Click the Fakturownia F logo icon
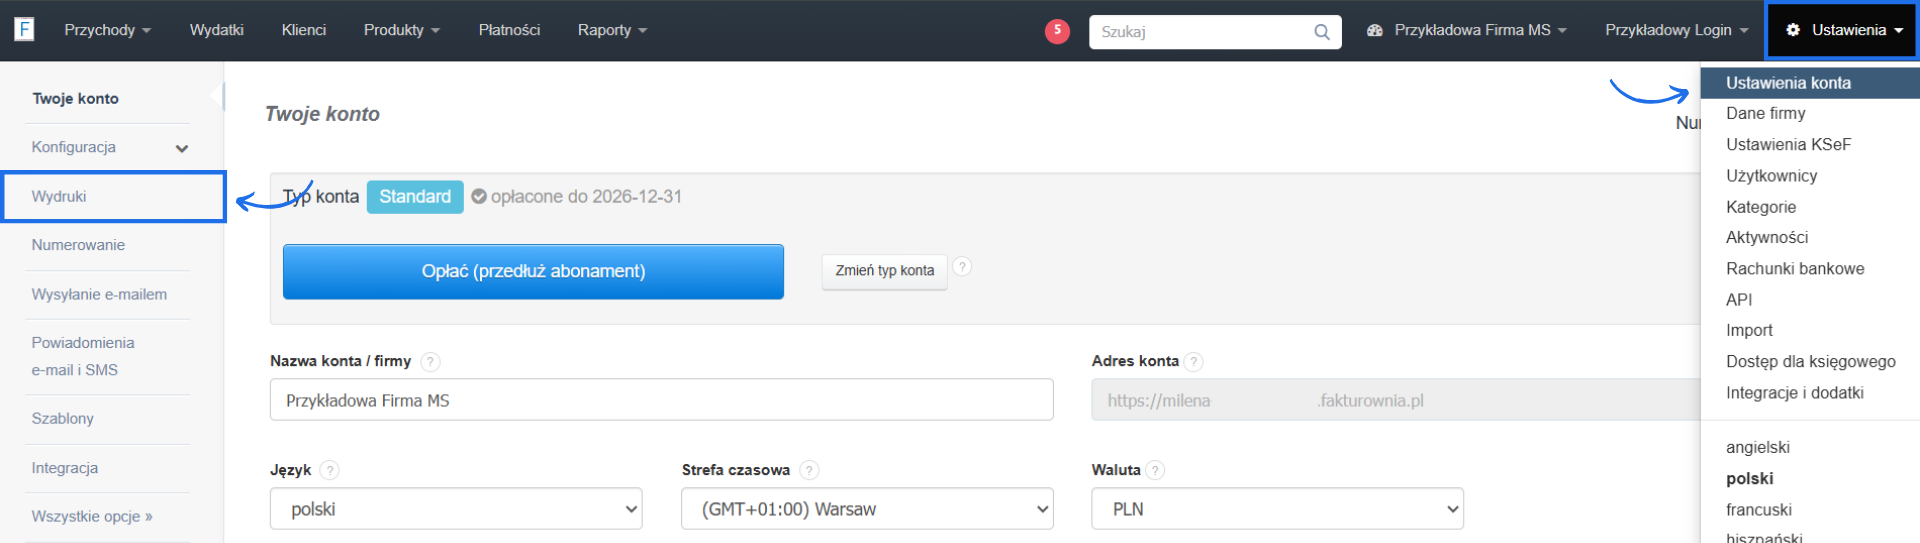The width and height of the screenshot is (1920, 543). pos(24,30)
